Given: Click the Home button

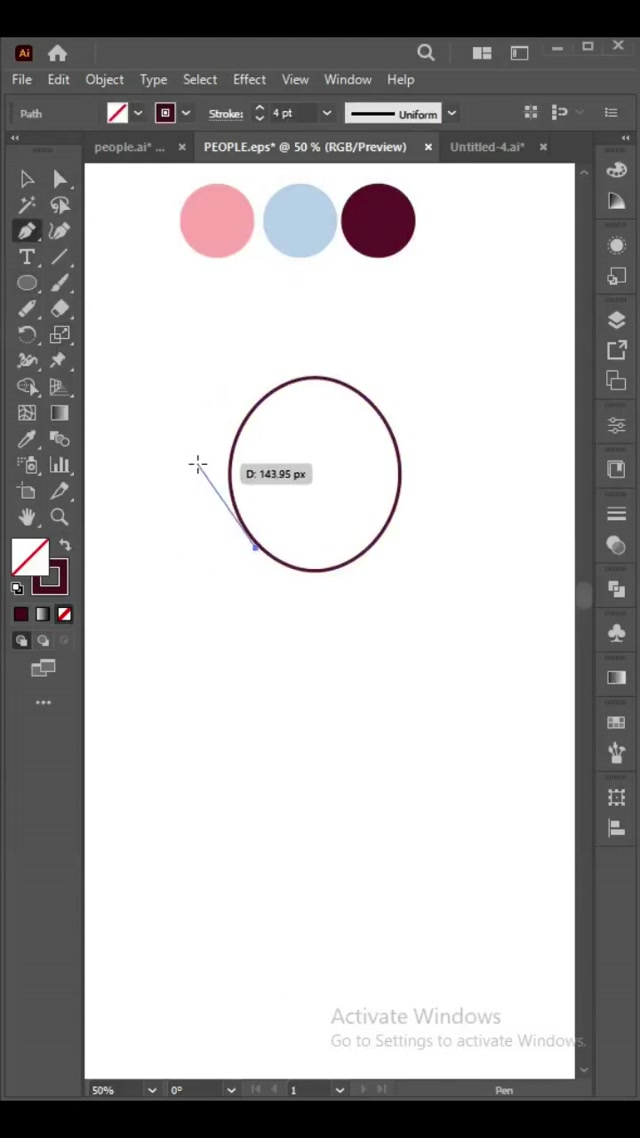Looking at the screenshot, I should [57, 53].
